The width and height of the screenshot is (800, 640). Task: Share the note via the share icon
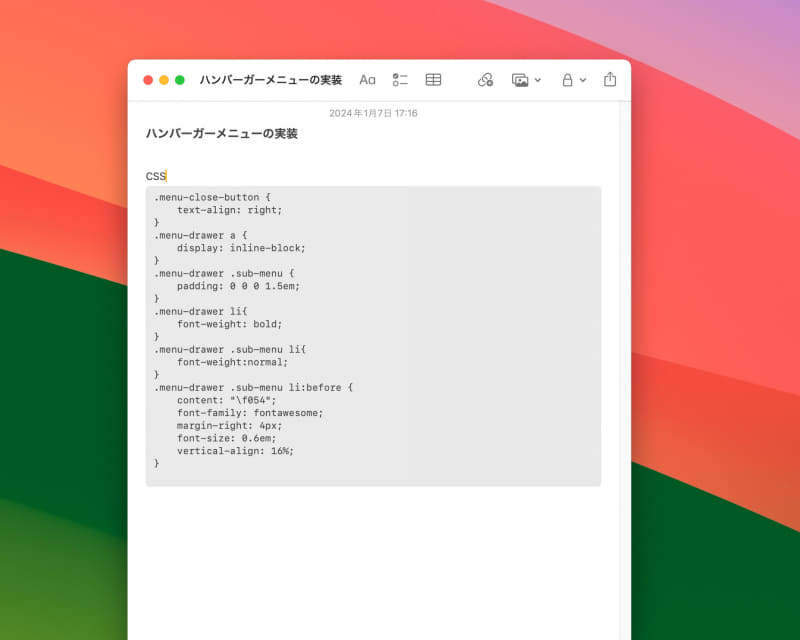pyautogui.click(x=609, y=79)
